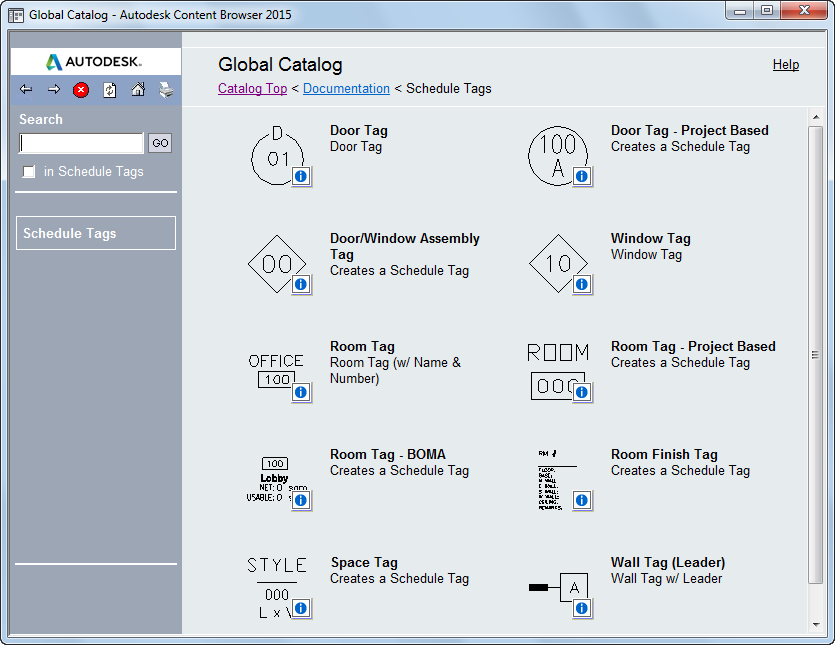This screenshot has width=835, height=645.
Task: Click the Room Finish Tag title
Action: pyautogui.click(x=664, y=454)
